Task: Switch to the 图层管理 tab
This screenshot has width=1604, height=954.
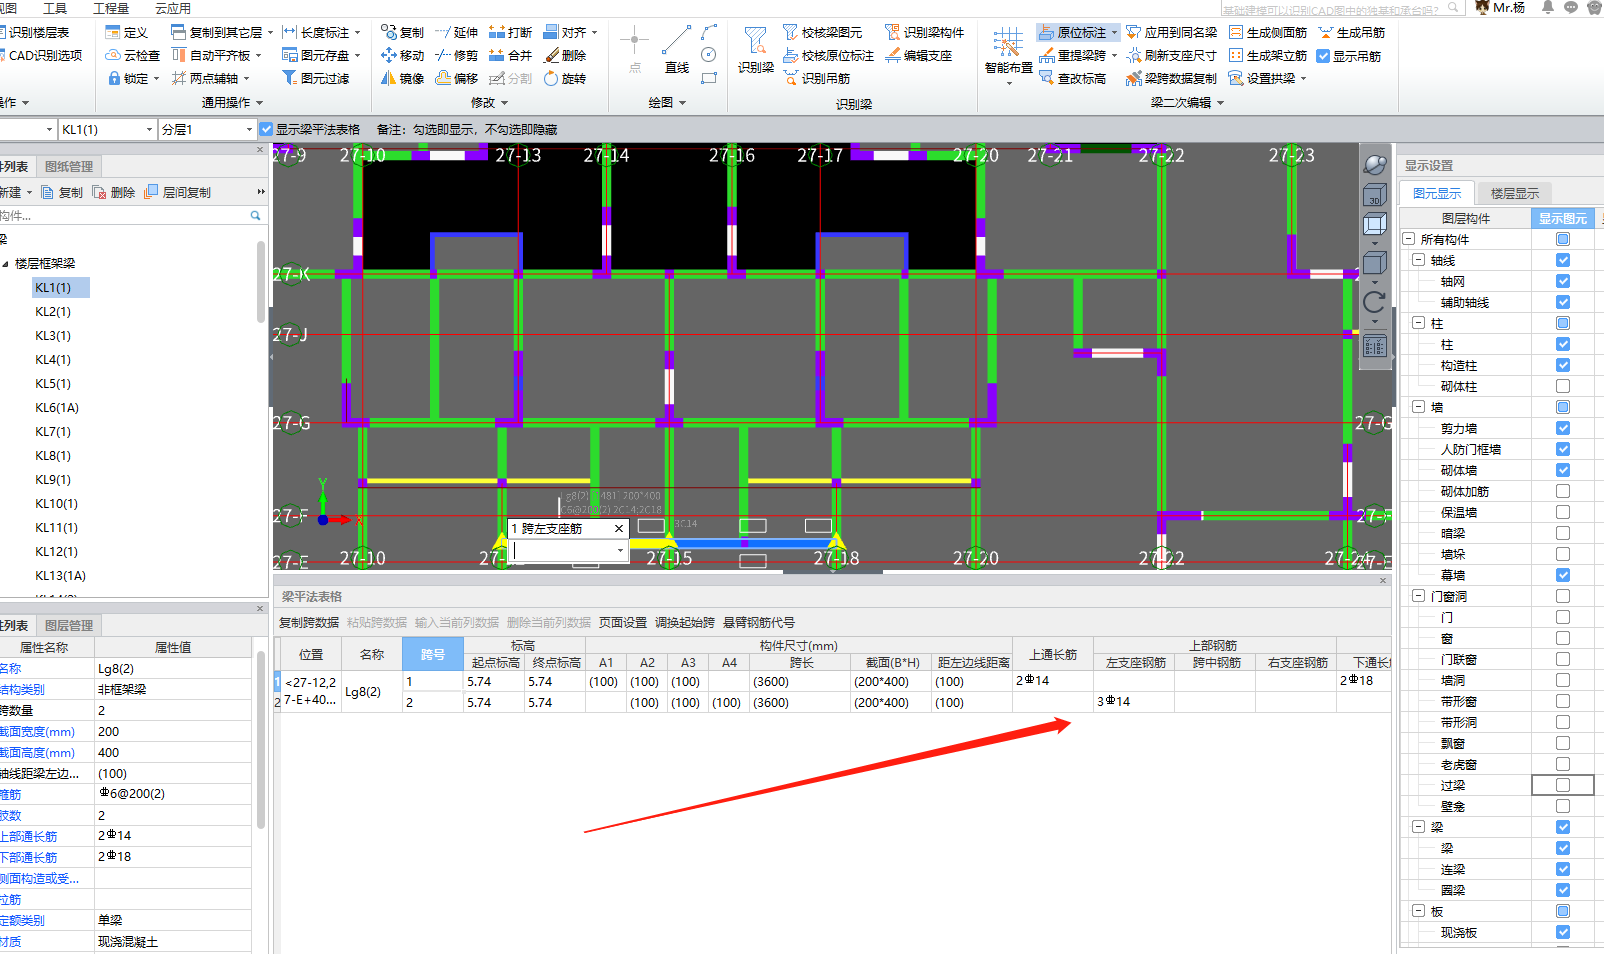Action: pyautogui.click(x=69, y=625)
